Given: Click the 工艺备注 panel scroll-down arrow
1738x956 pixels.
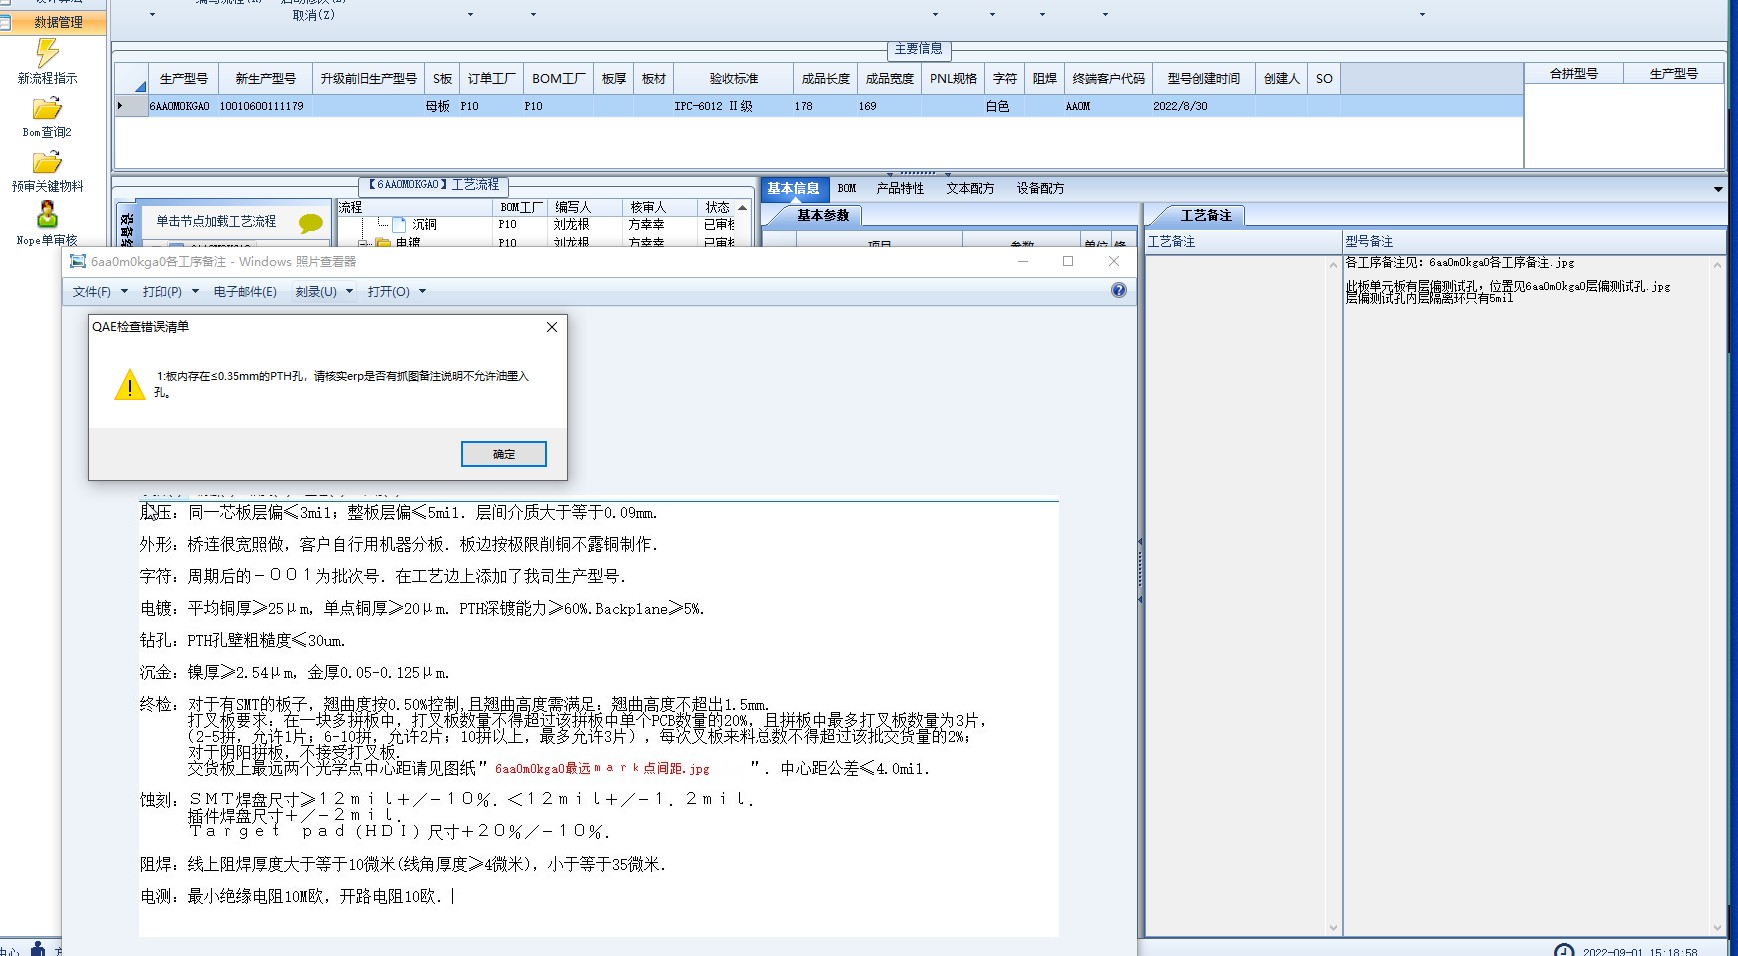Looking at the screenshot, I should (1333, 927).
